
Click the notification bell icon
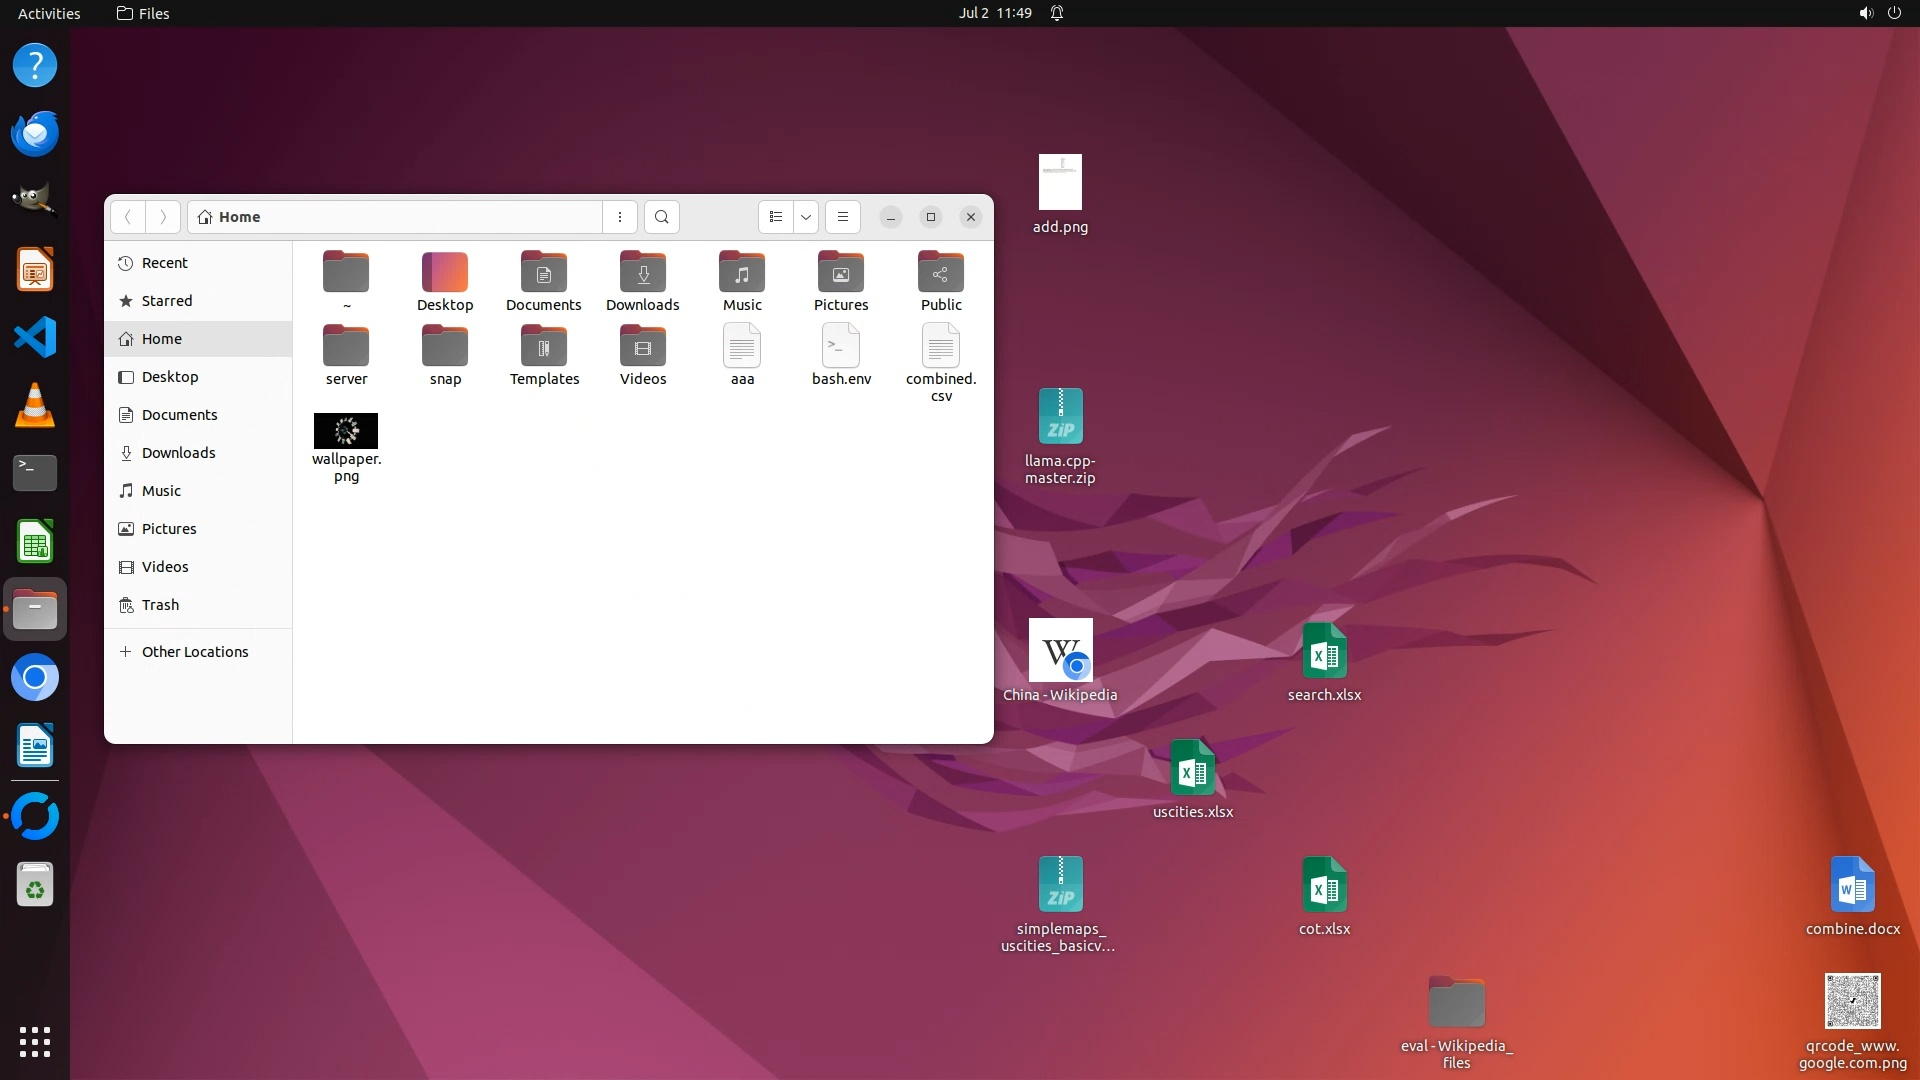pos(1057,13)
